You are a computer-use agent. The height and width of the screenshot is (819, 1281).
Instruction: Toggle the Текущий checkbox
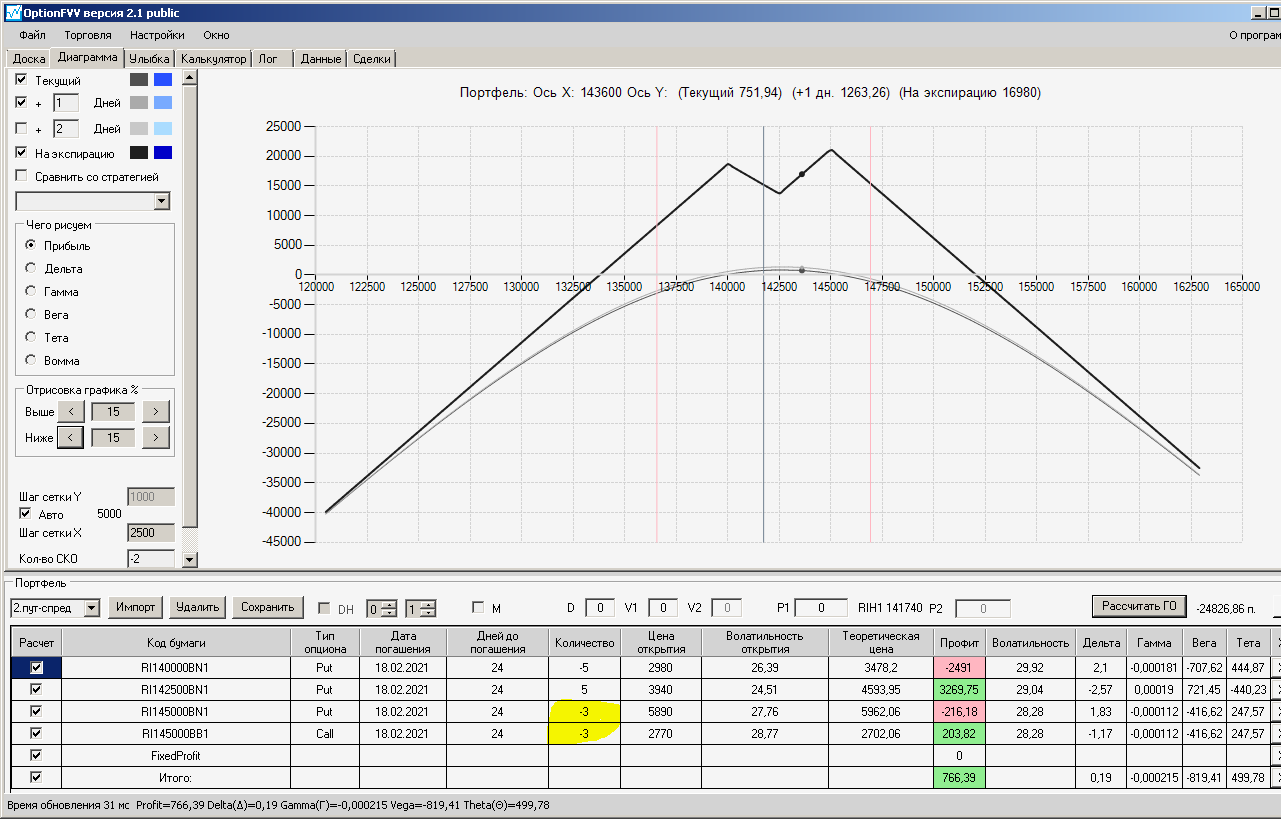coord(22,79)
